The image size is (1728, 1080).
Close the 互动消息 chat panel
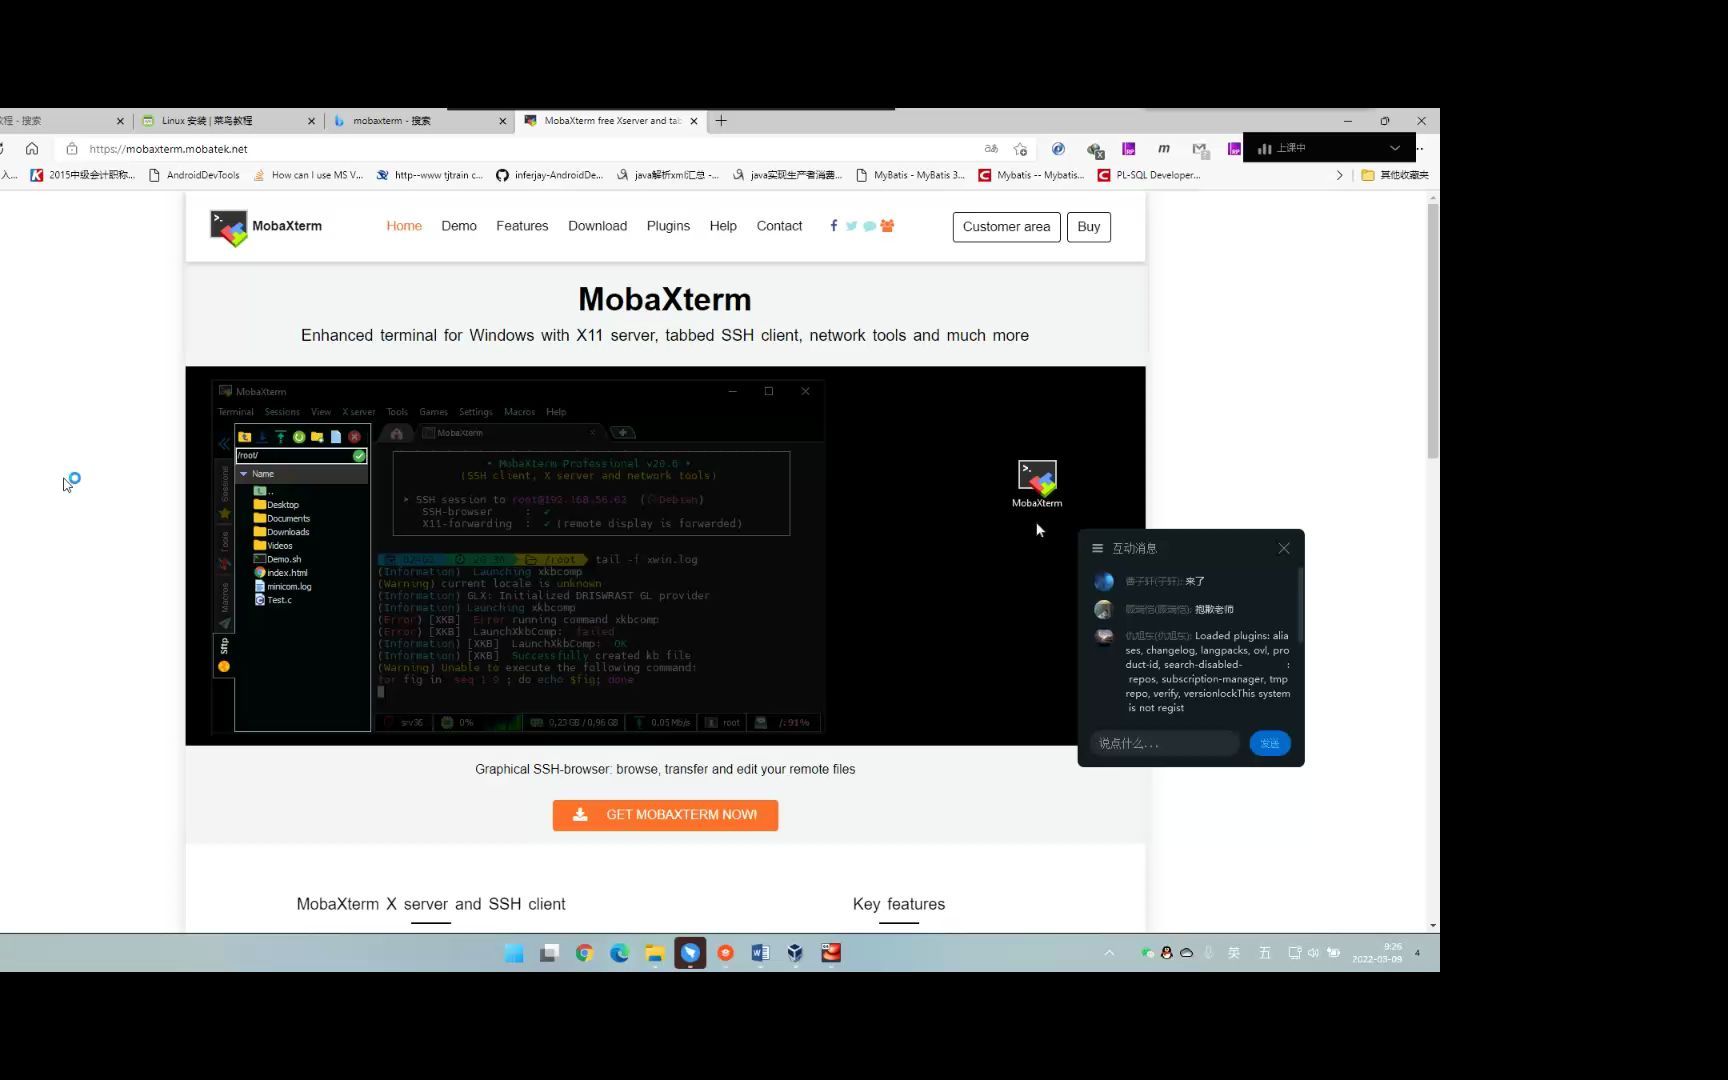[1284, 548]
